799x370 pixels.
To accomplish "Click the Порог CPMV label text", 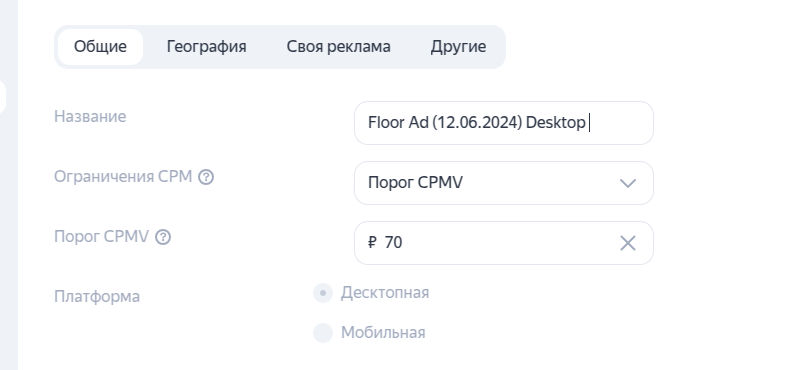I will 101,236.
